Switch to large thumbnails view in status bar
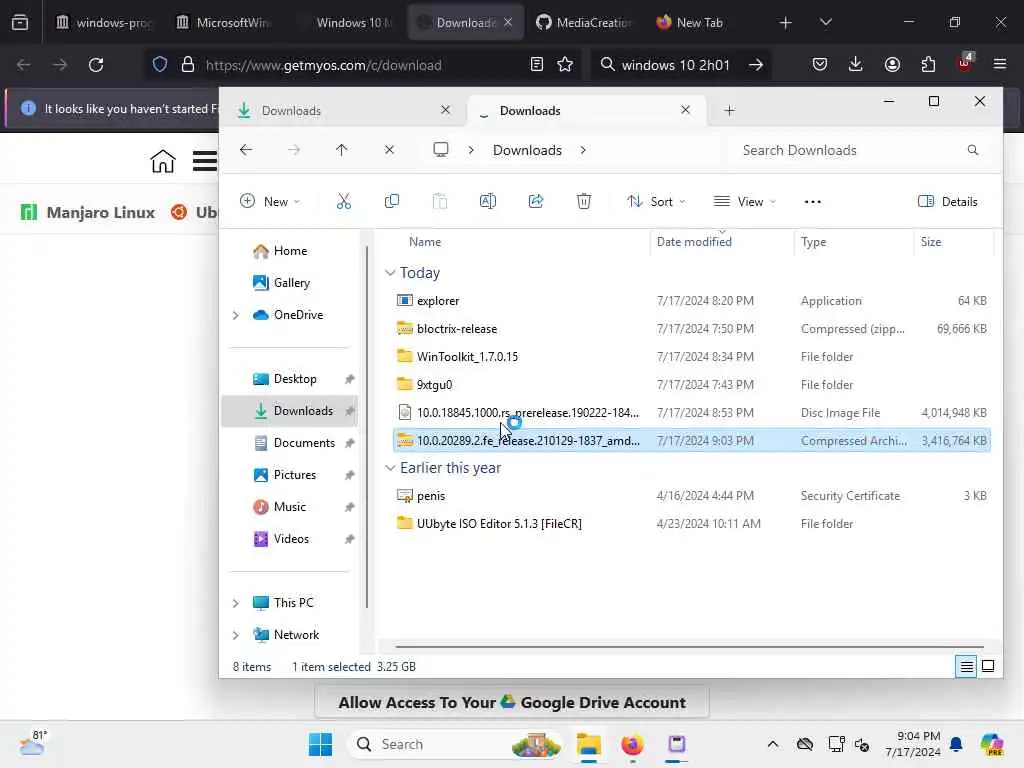The height and width of the screenshot is (768, 1024). [988, 666]
